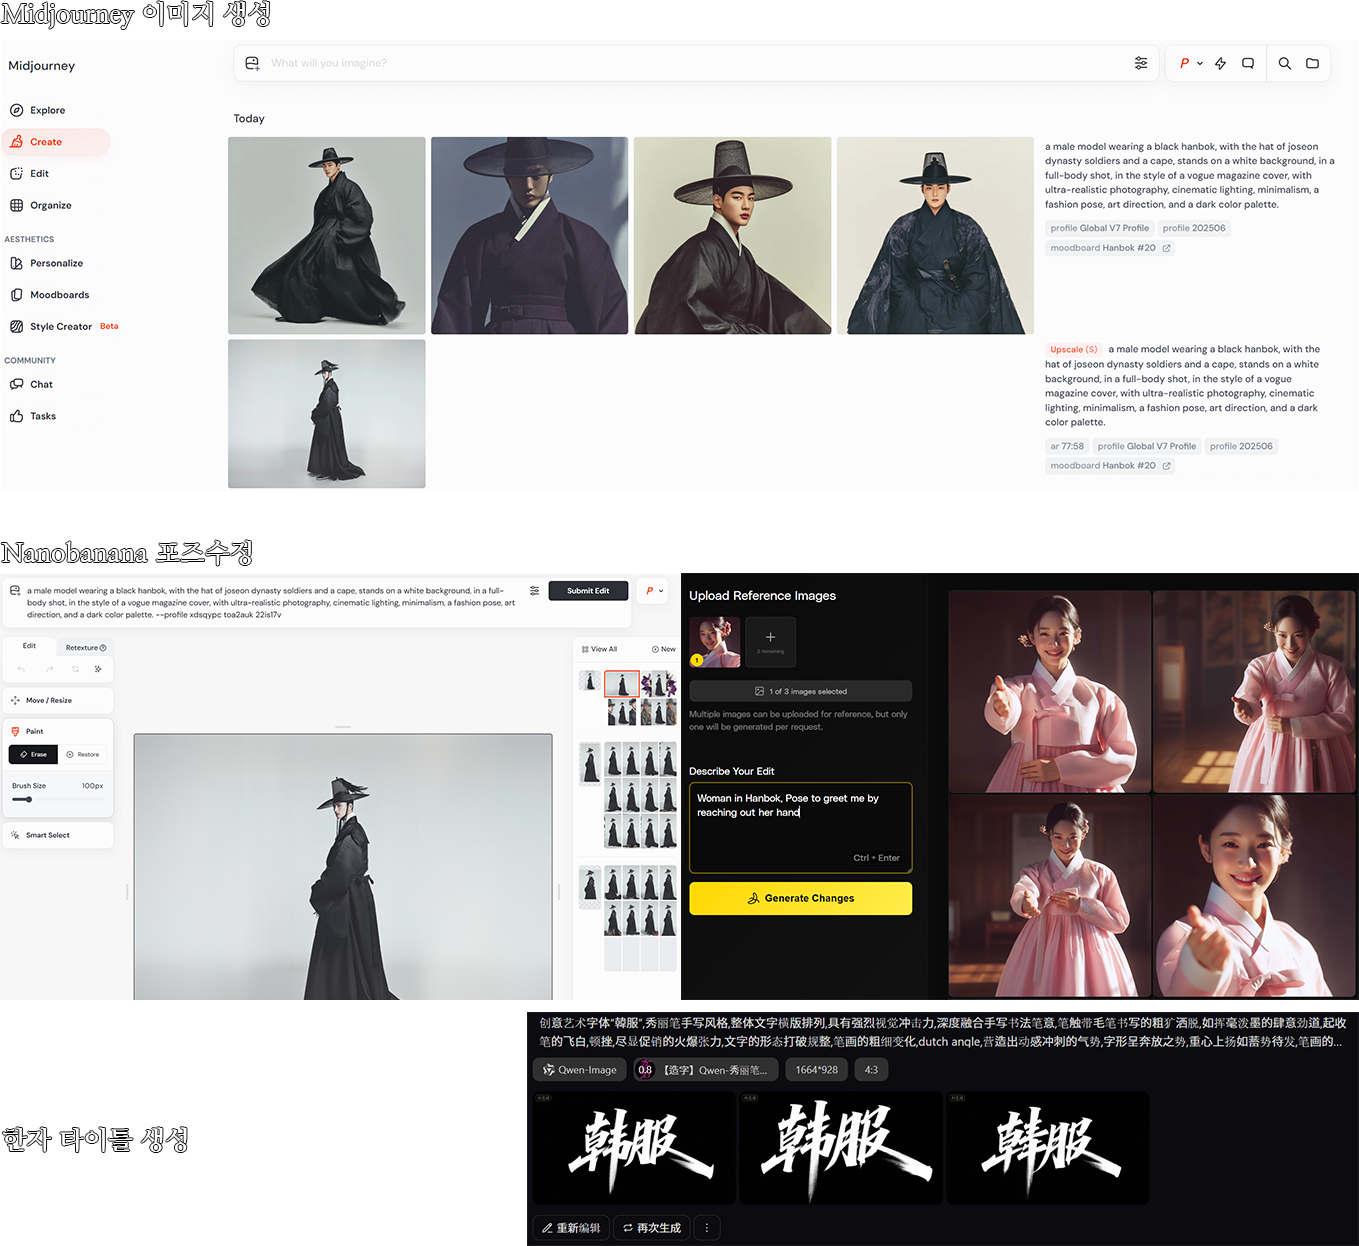Click the lightning bolt icon near the profile

pyautogui.click(x=1220, y=62)
